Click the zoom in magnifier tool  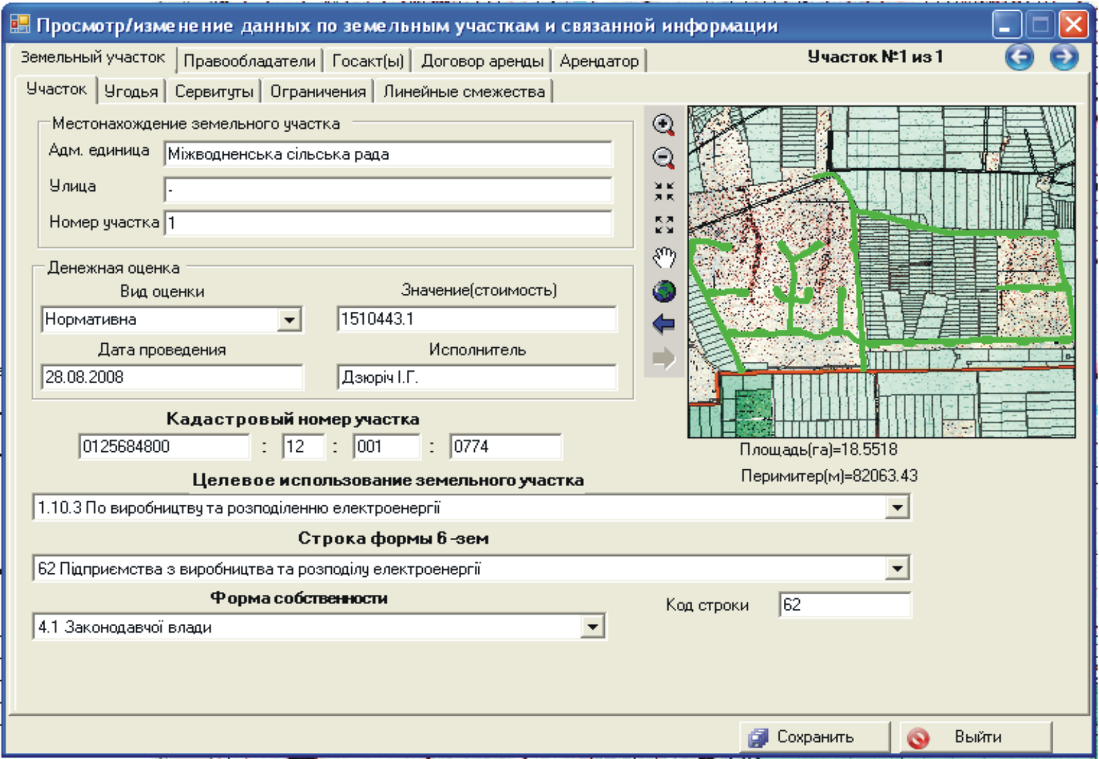[664, 125]
